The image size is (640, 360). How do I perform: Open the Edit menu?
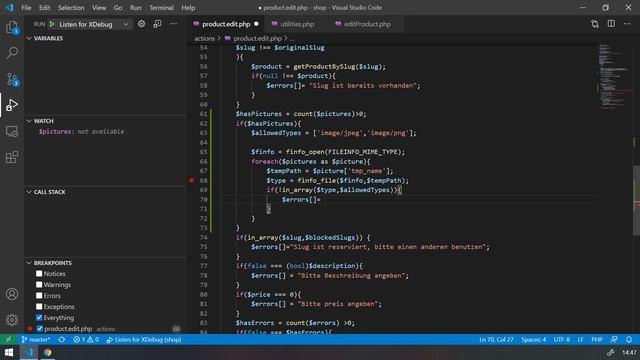pos(44,8)
